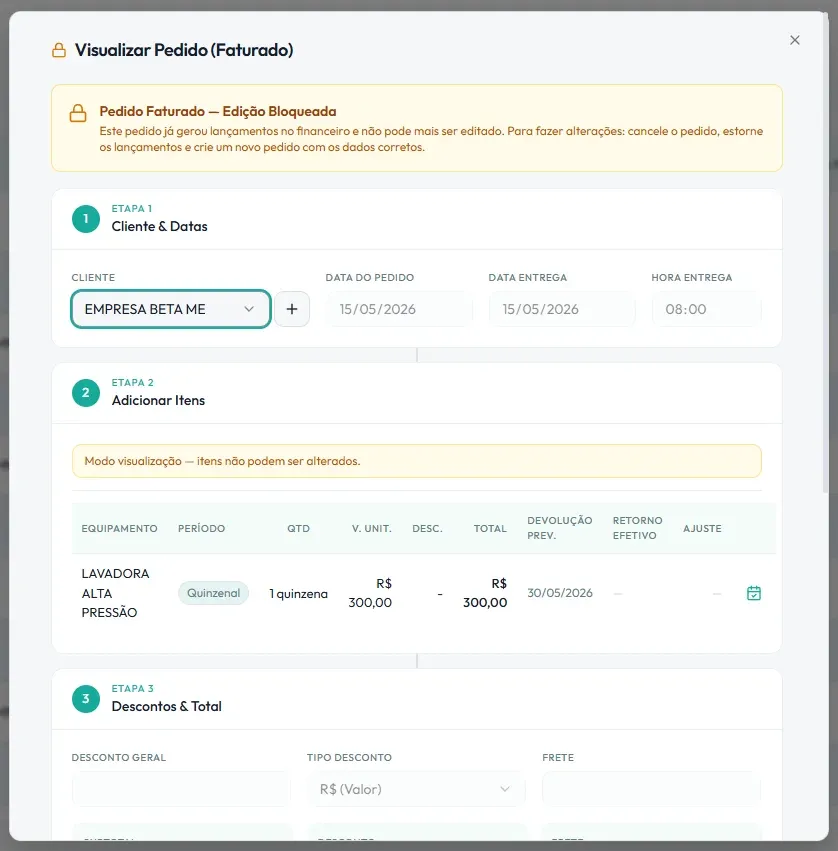
Task: Click the Cliente & Datas section title
Action: 160,226
